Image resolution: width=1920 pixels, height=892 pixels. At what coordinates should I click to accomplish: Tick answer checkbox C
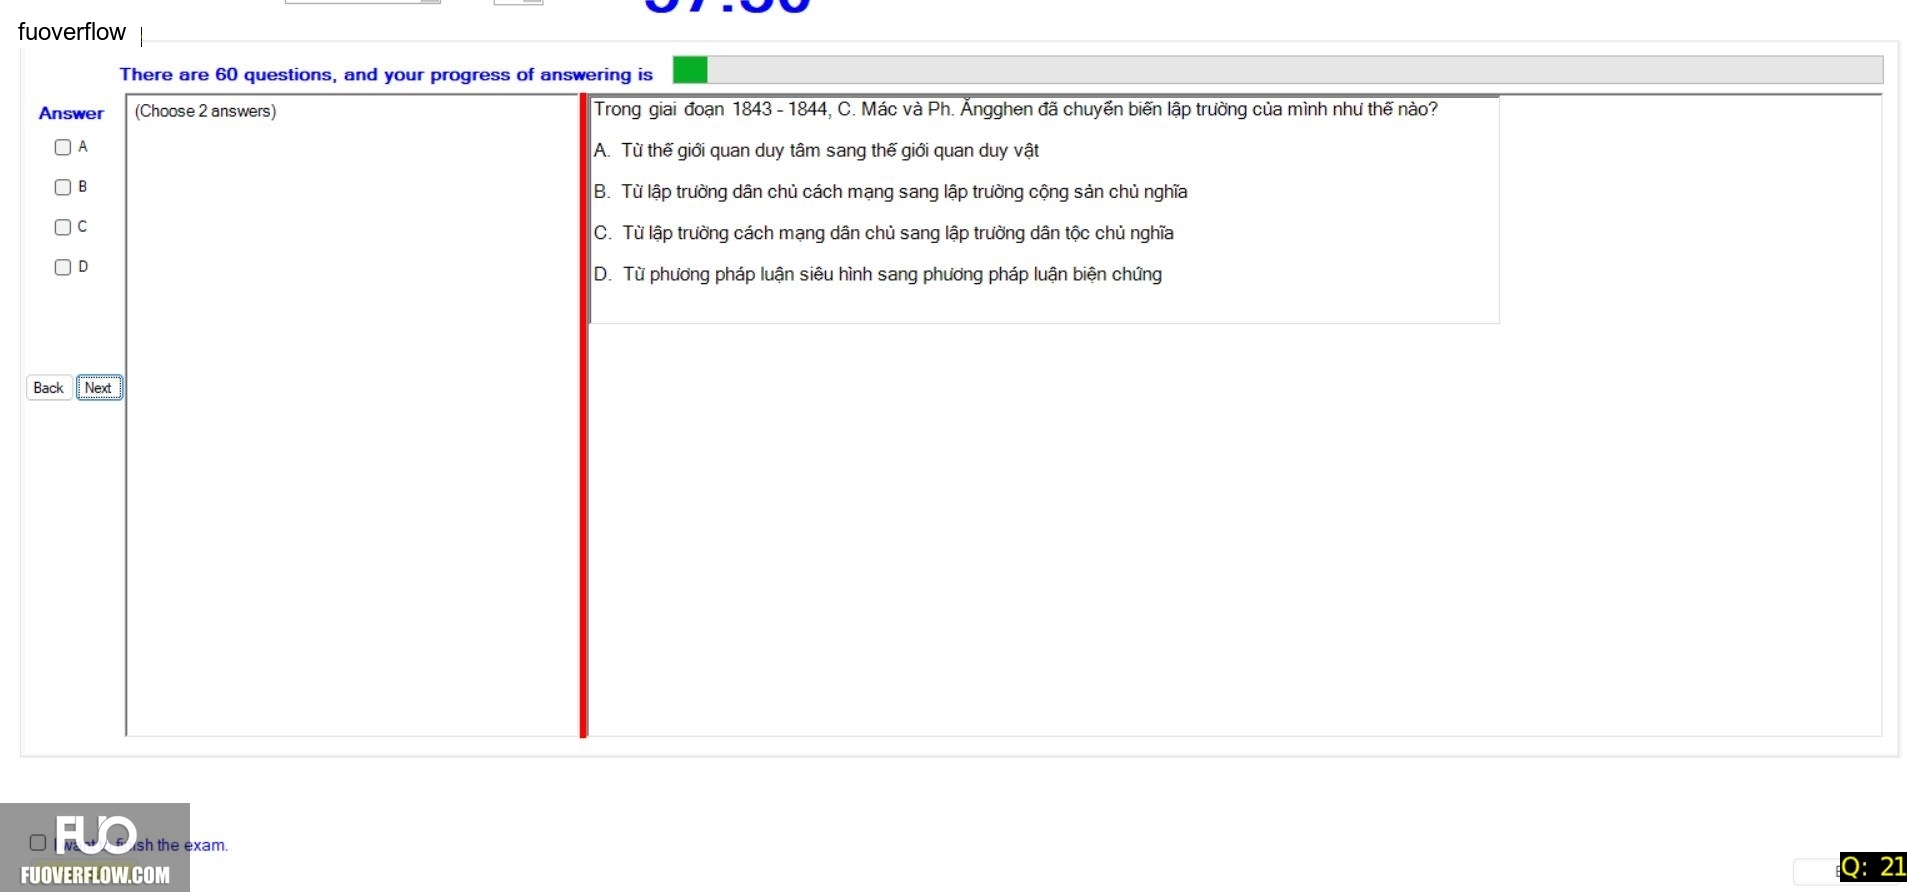tap(63, 227)
